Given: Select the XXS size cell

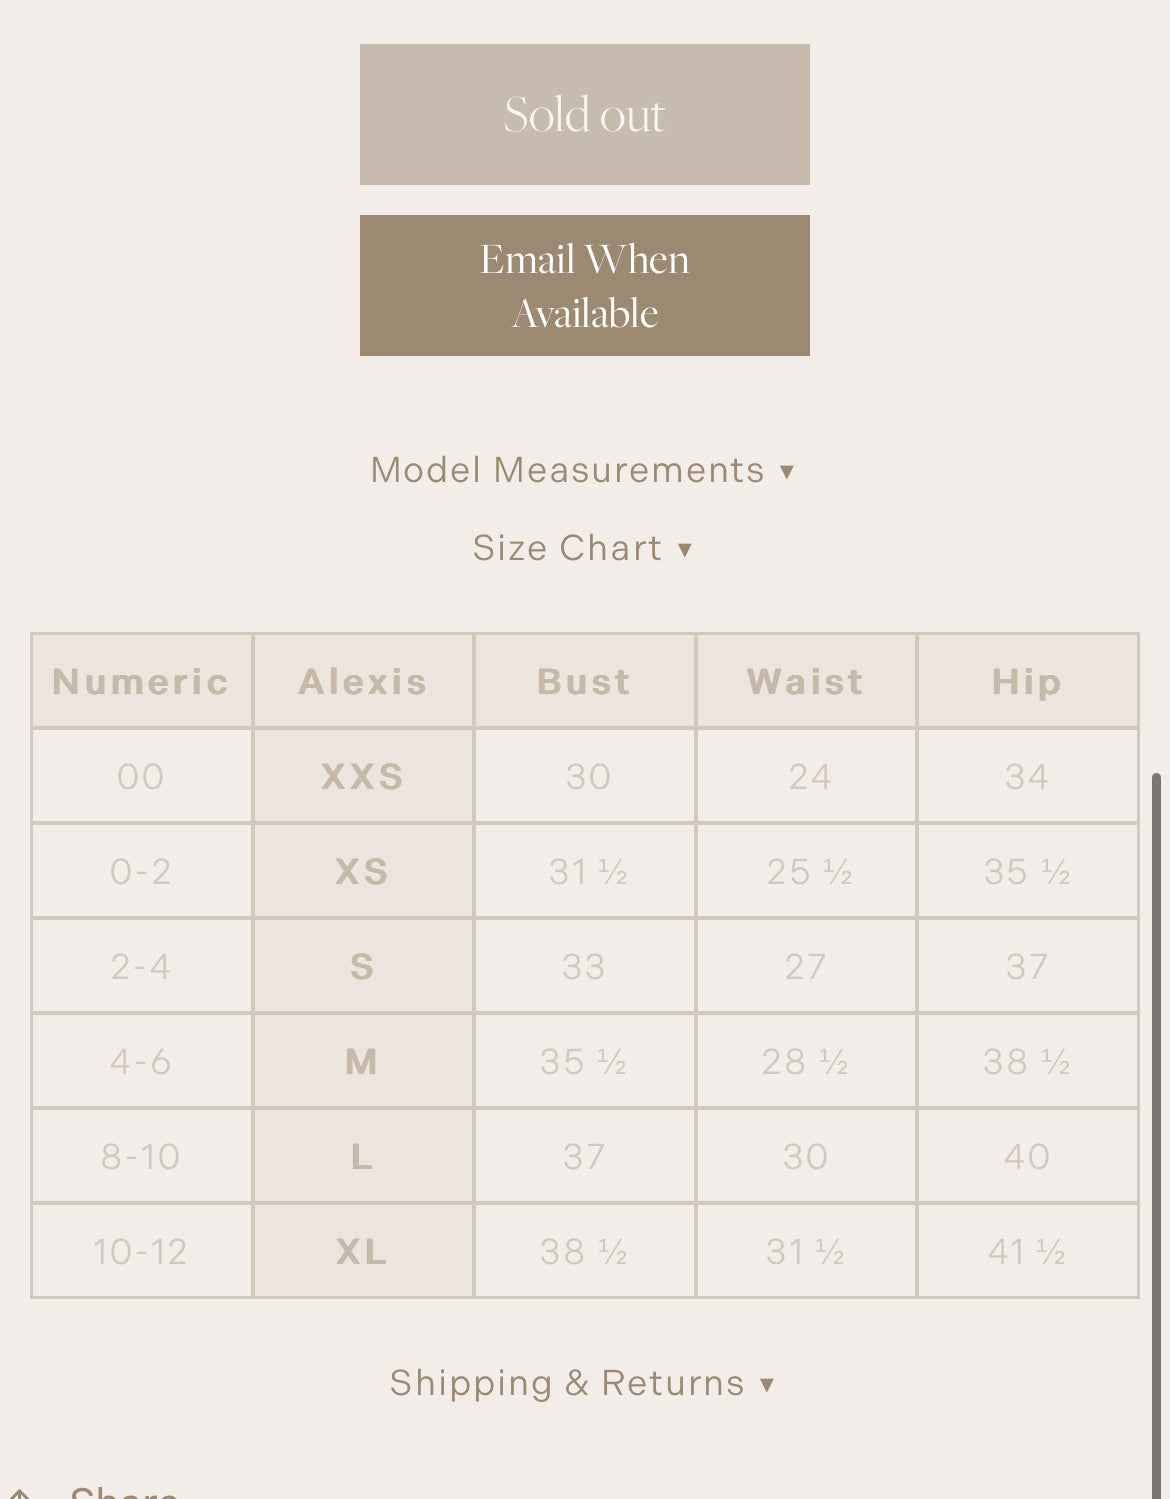Looking at the screenshot, I should 363,777.
